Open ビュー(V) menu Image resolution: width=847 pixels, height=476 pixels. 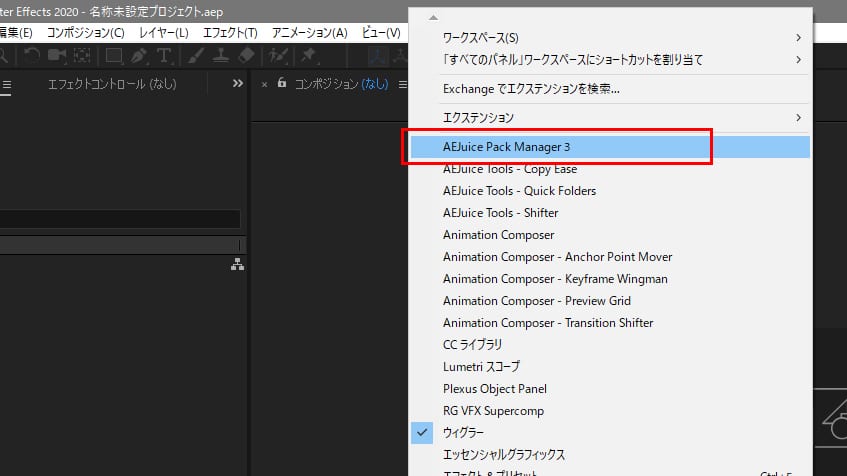pyautogui.click(x=381, y=33)
